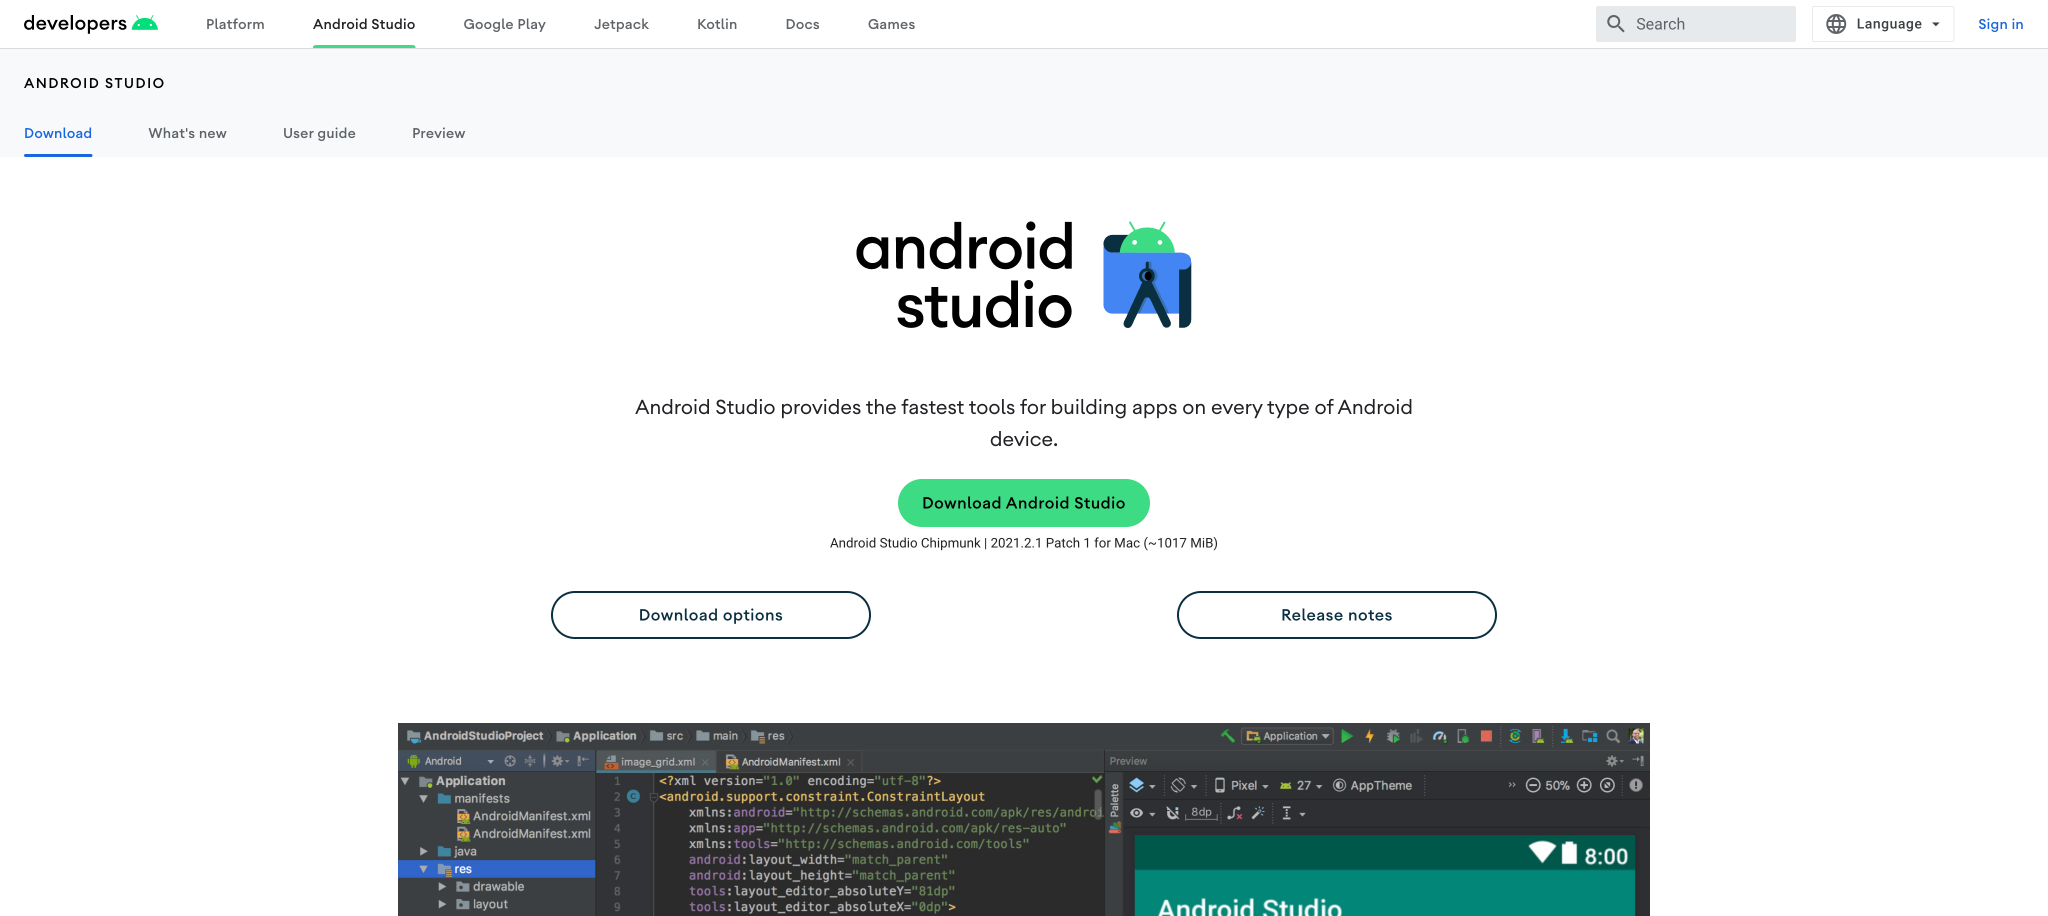The height and width of the screenshot is (916, 2048).
Task: Click the zoom out minus icon beside 50%
Action: [x=1533, y=785]
